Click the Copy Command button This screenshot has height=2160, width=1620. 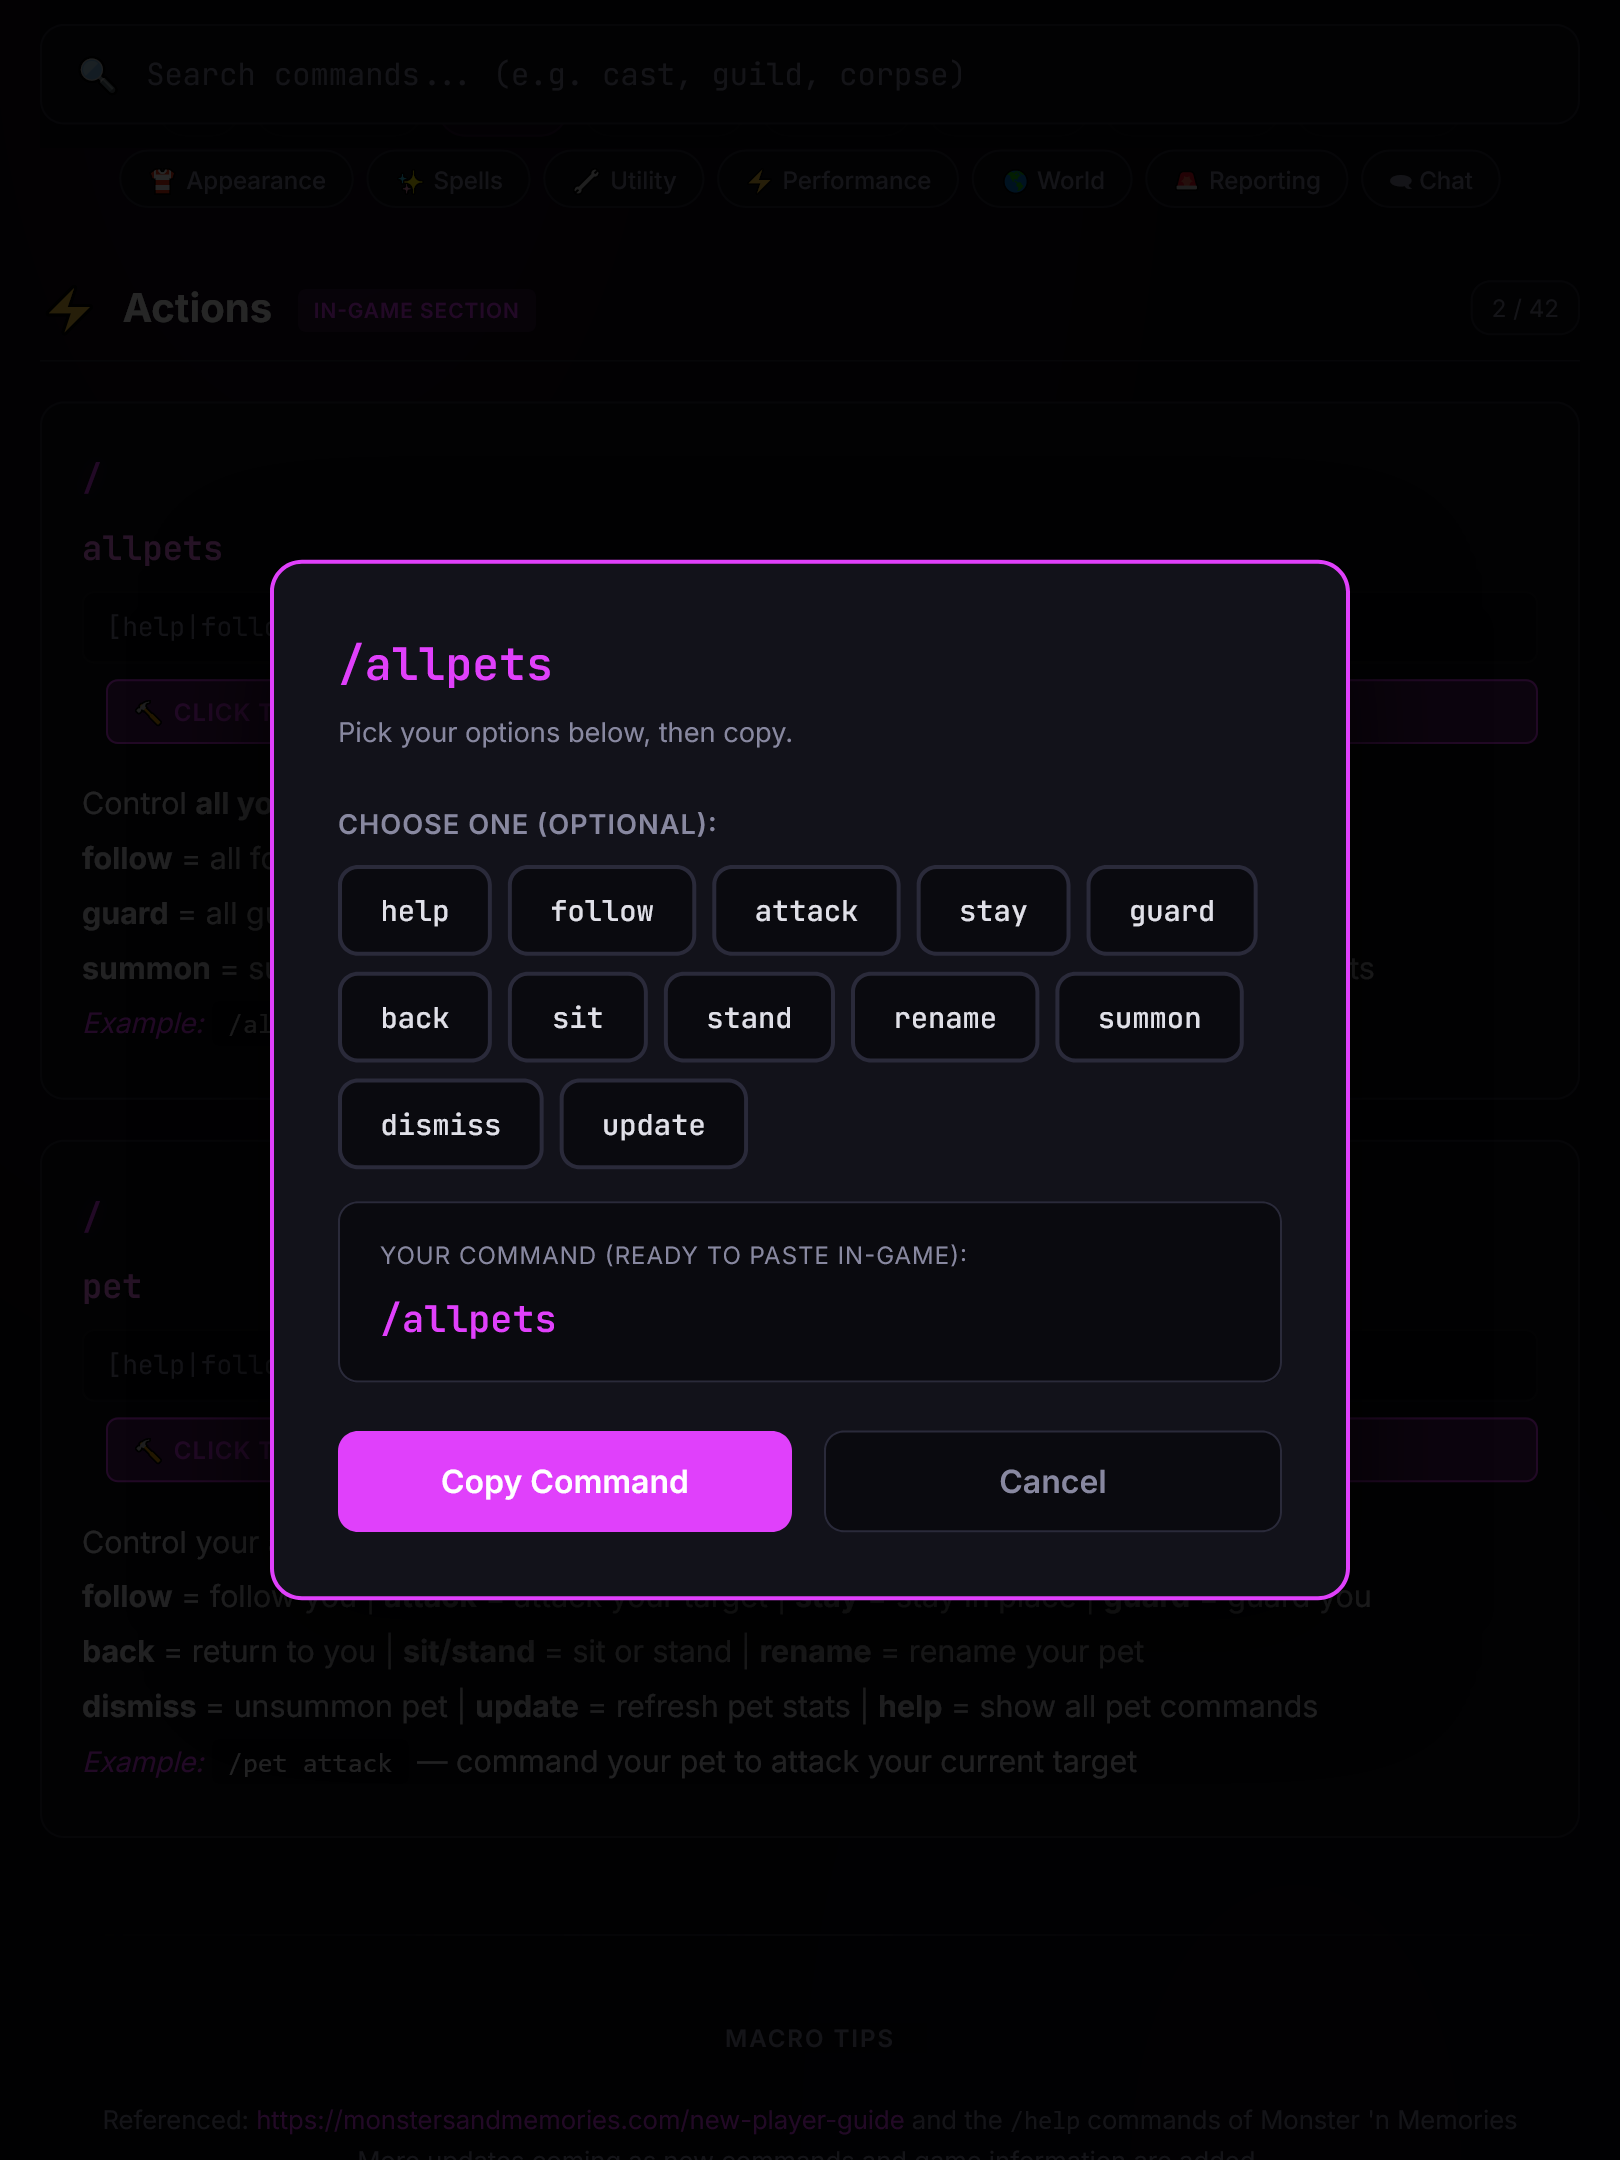click(564, 1481)
